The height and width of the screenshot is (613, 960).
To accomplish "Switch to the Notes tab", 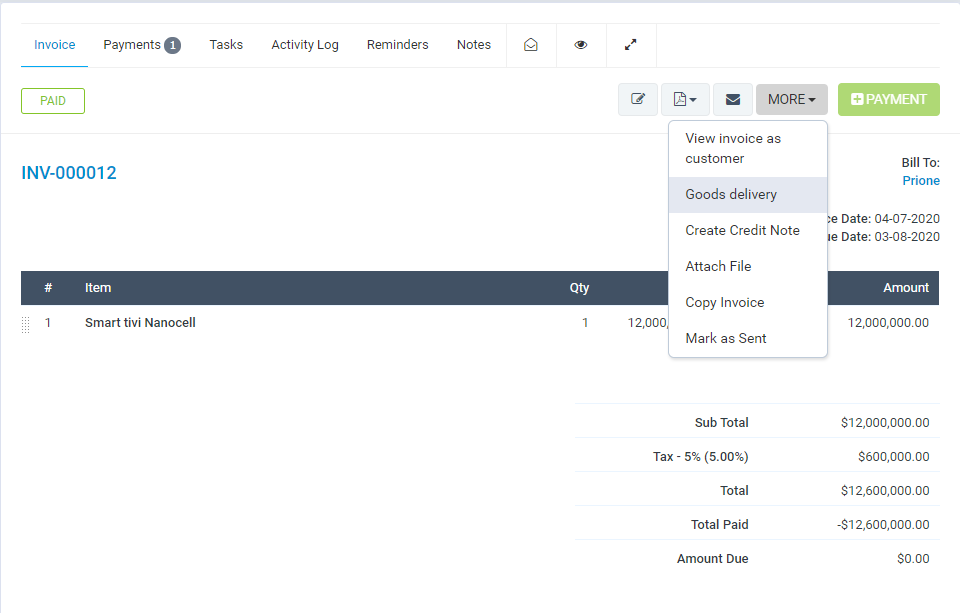I will pos(473,45).
